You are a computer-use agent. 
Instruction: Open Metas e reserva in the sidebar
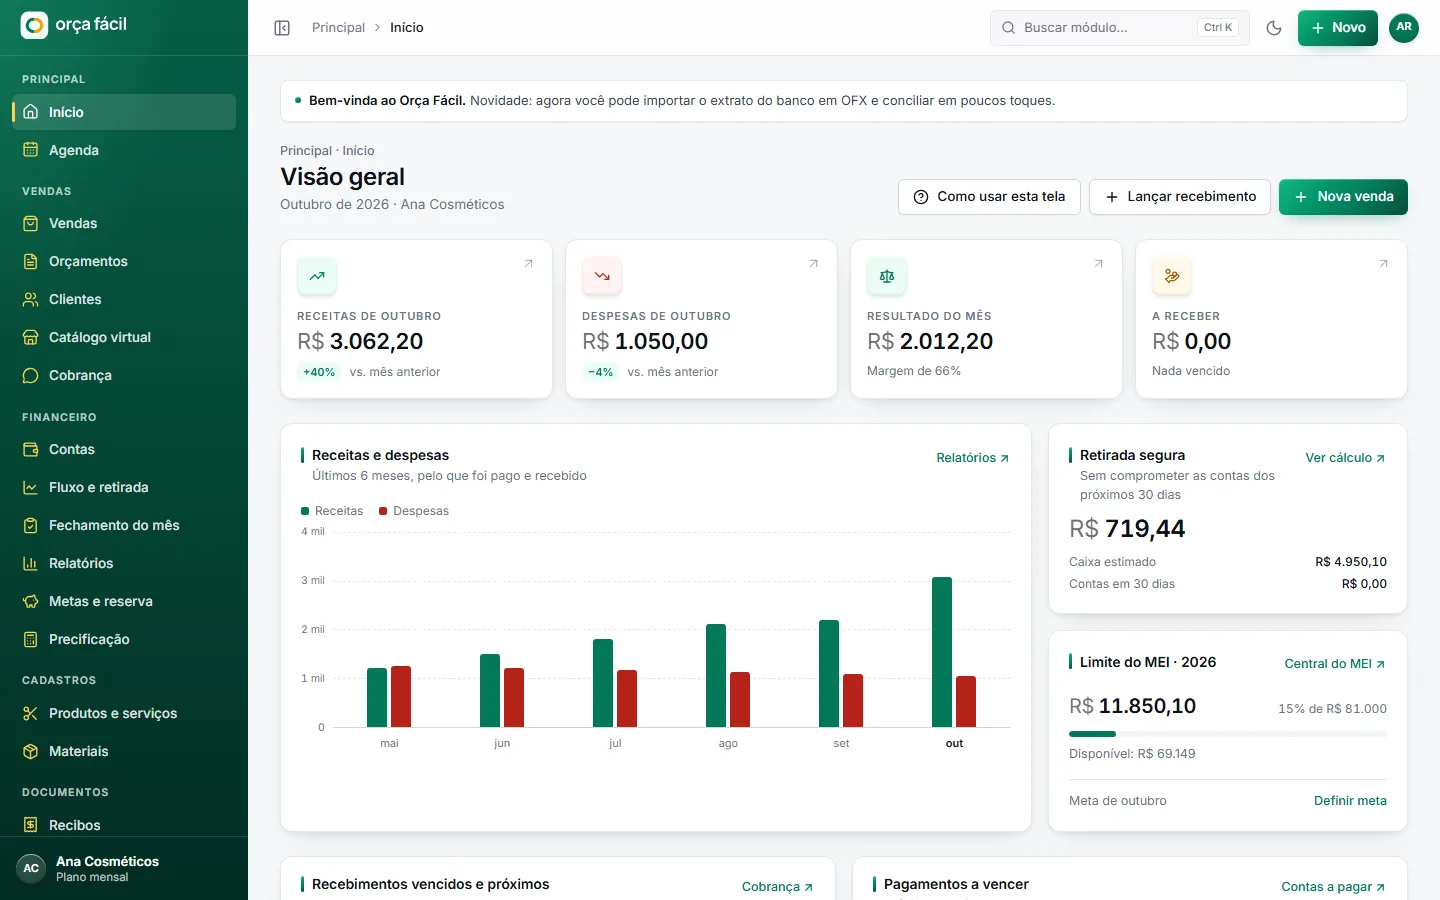pyautogui.click(x=124, y=601)
